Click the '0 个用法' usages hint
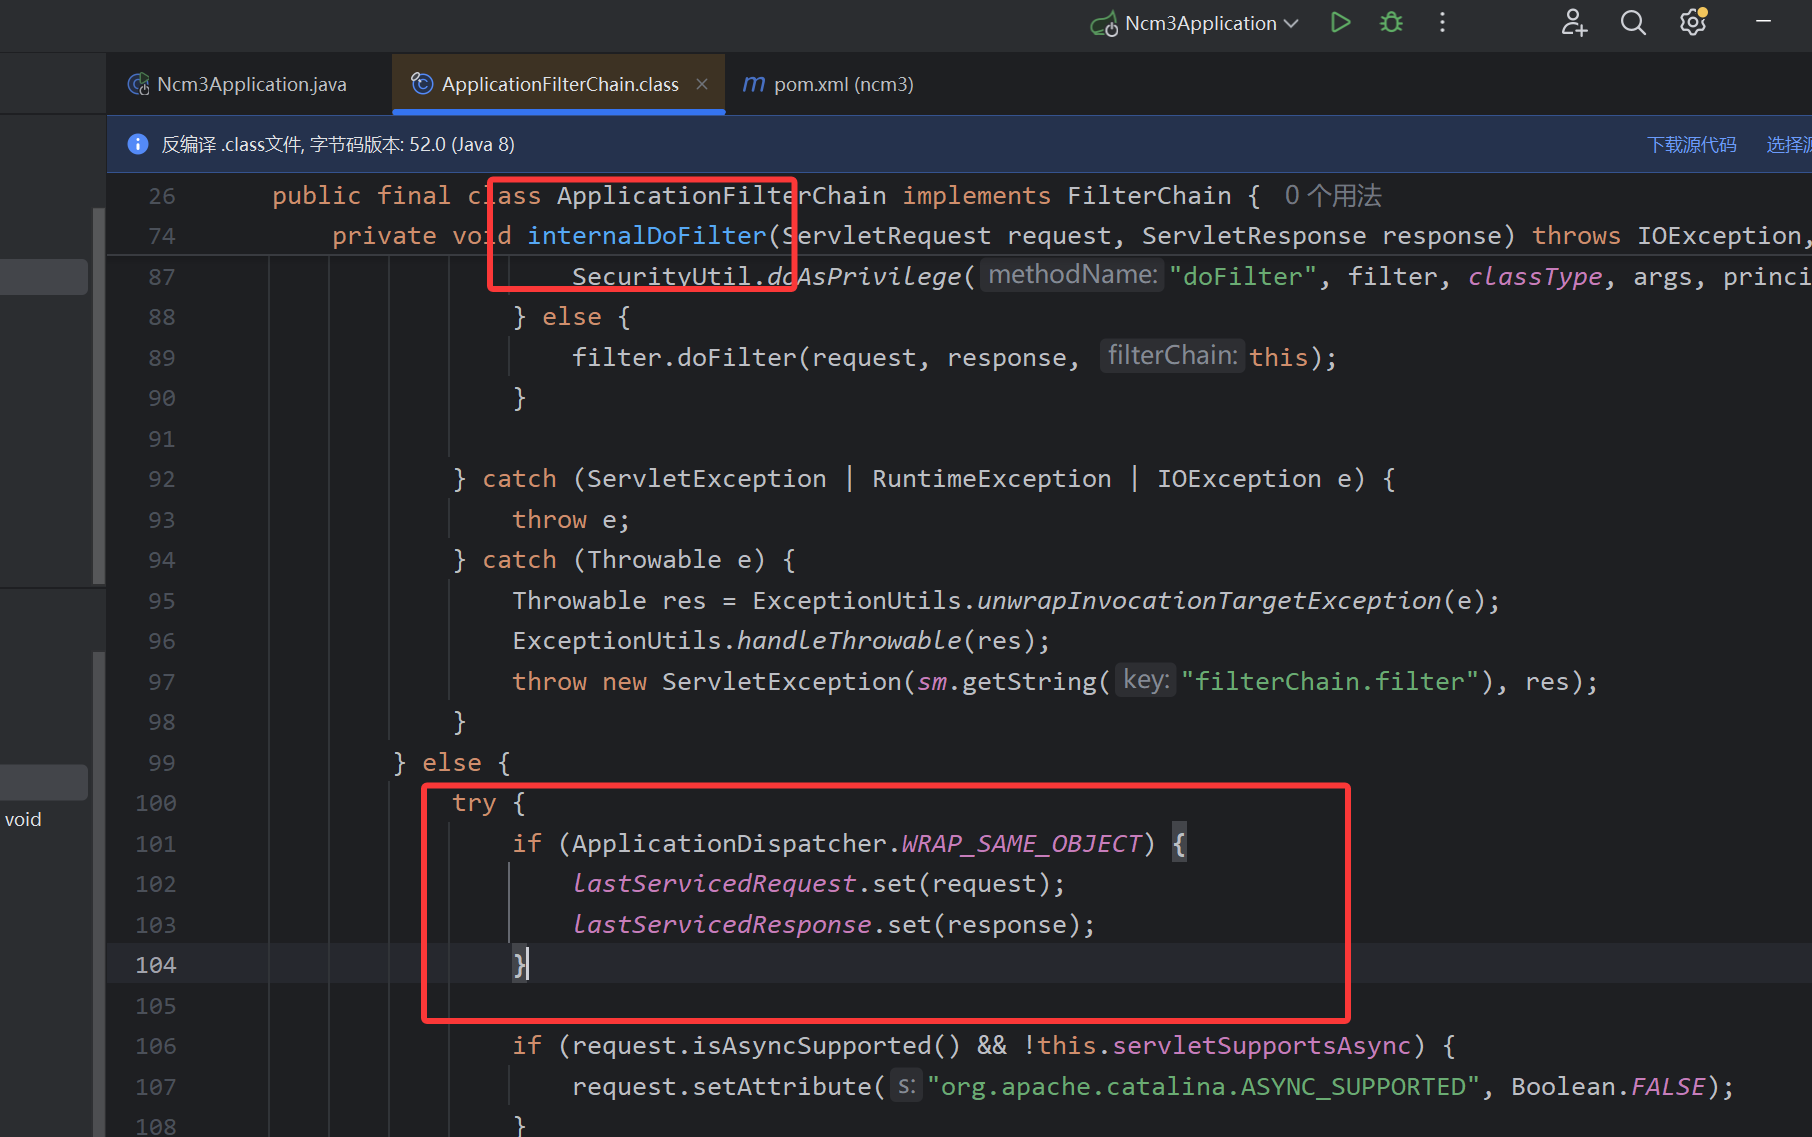Viewport: 1812px width, 1137px height. (x=1332, y=196)
